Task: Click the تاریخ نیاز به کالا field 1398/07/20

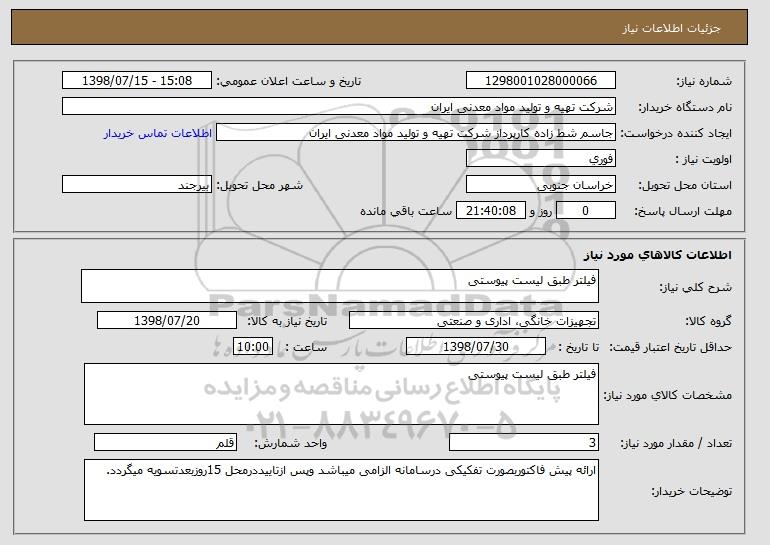Action: 167,321
